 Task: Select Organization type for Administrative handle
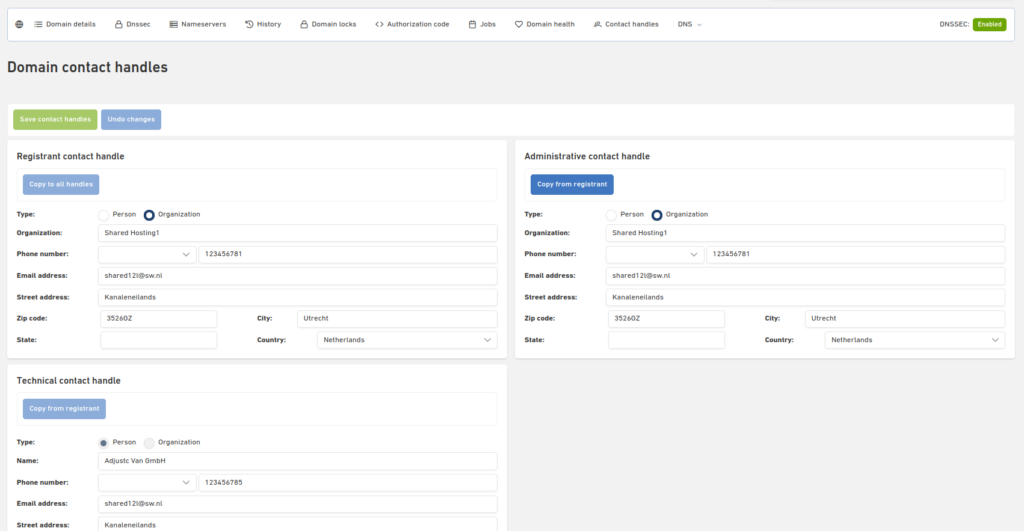657,215
